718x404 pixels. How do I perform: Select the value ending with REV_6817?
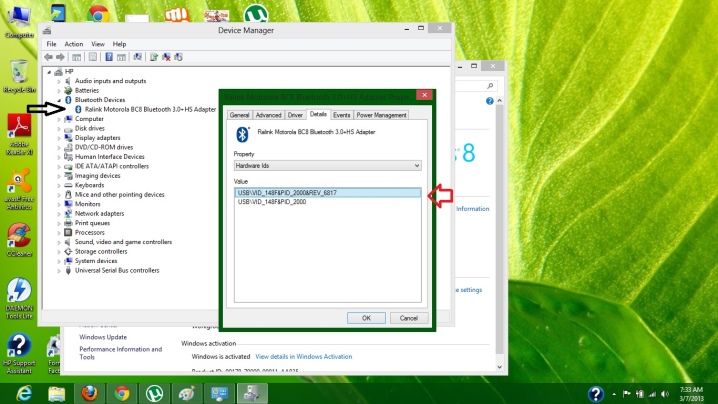coord(327,193)
